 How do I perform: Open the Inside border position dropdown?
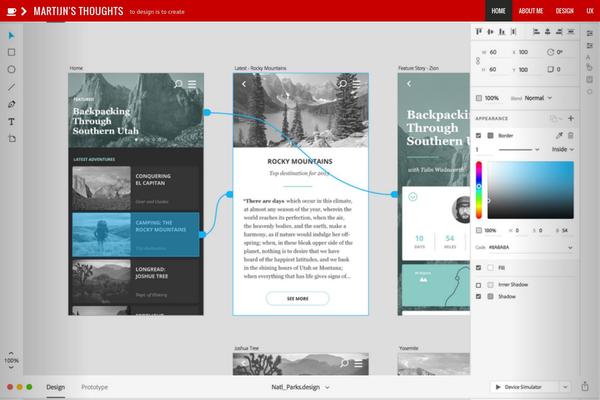[x=563, y=149]
